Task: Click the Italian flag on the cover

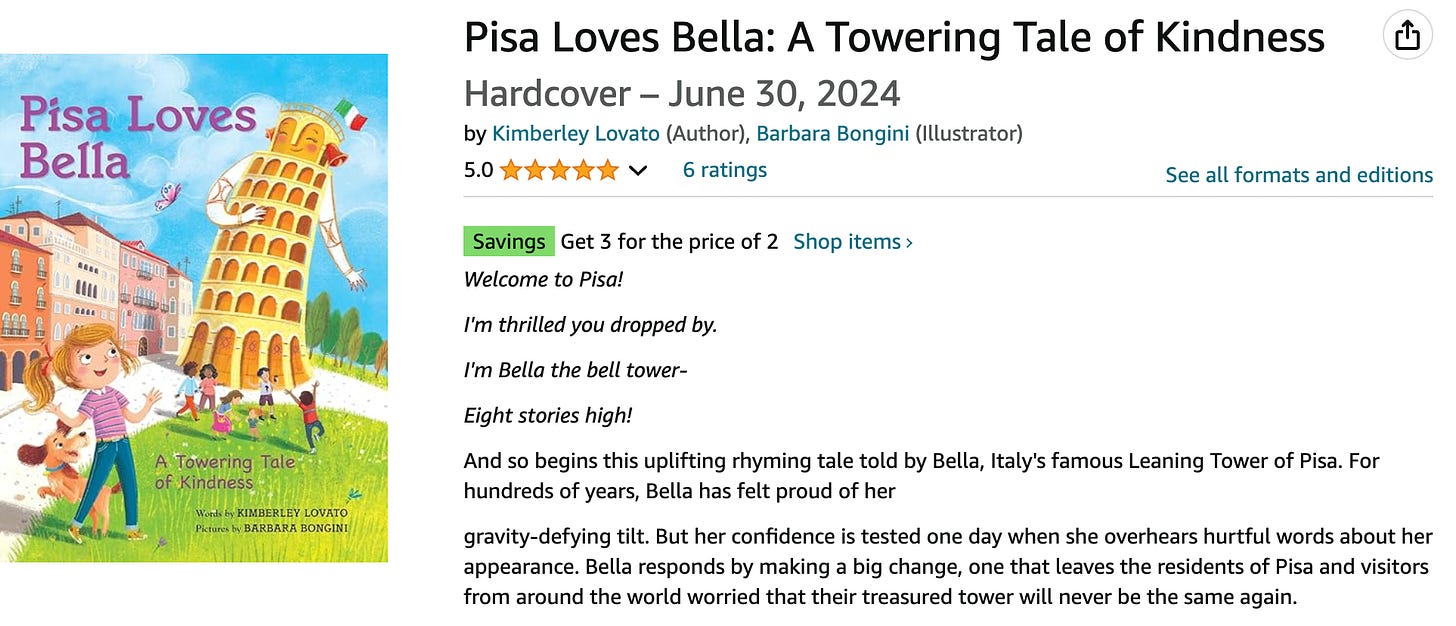Action: [350, 114]
